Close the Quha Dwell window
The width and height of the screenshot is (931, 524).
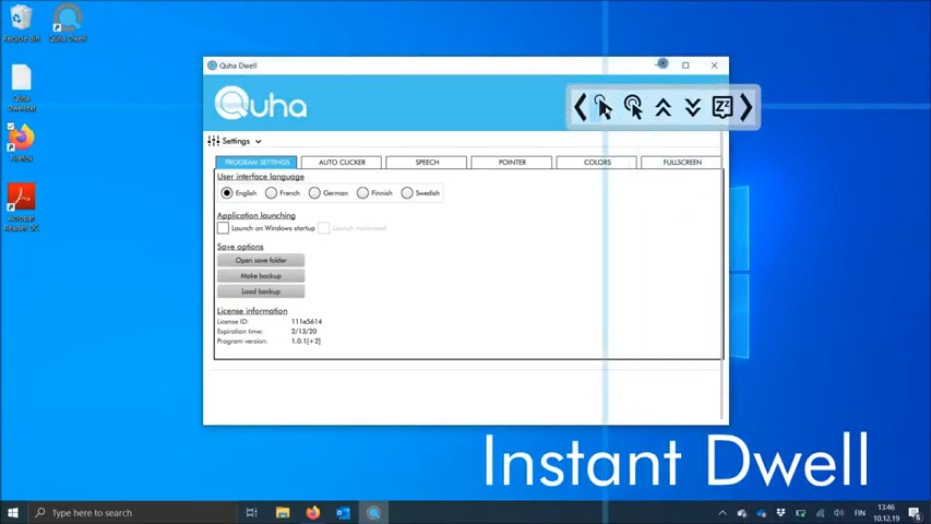[714, 65]
